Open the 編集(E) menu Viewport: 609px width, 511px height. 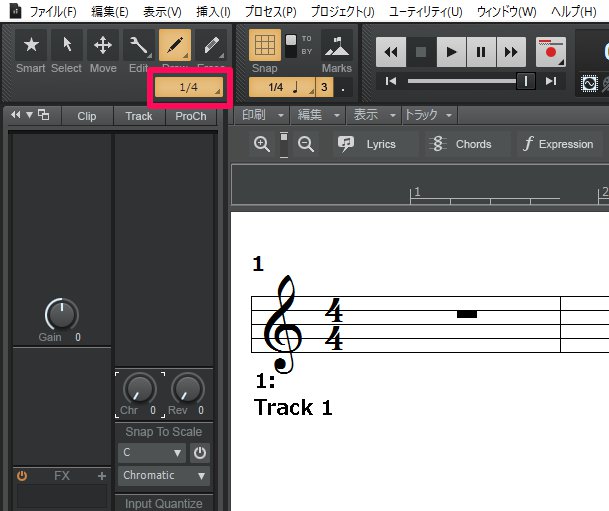[x=110, y=12]
